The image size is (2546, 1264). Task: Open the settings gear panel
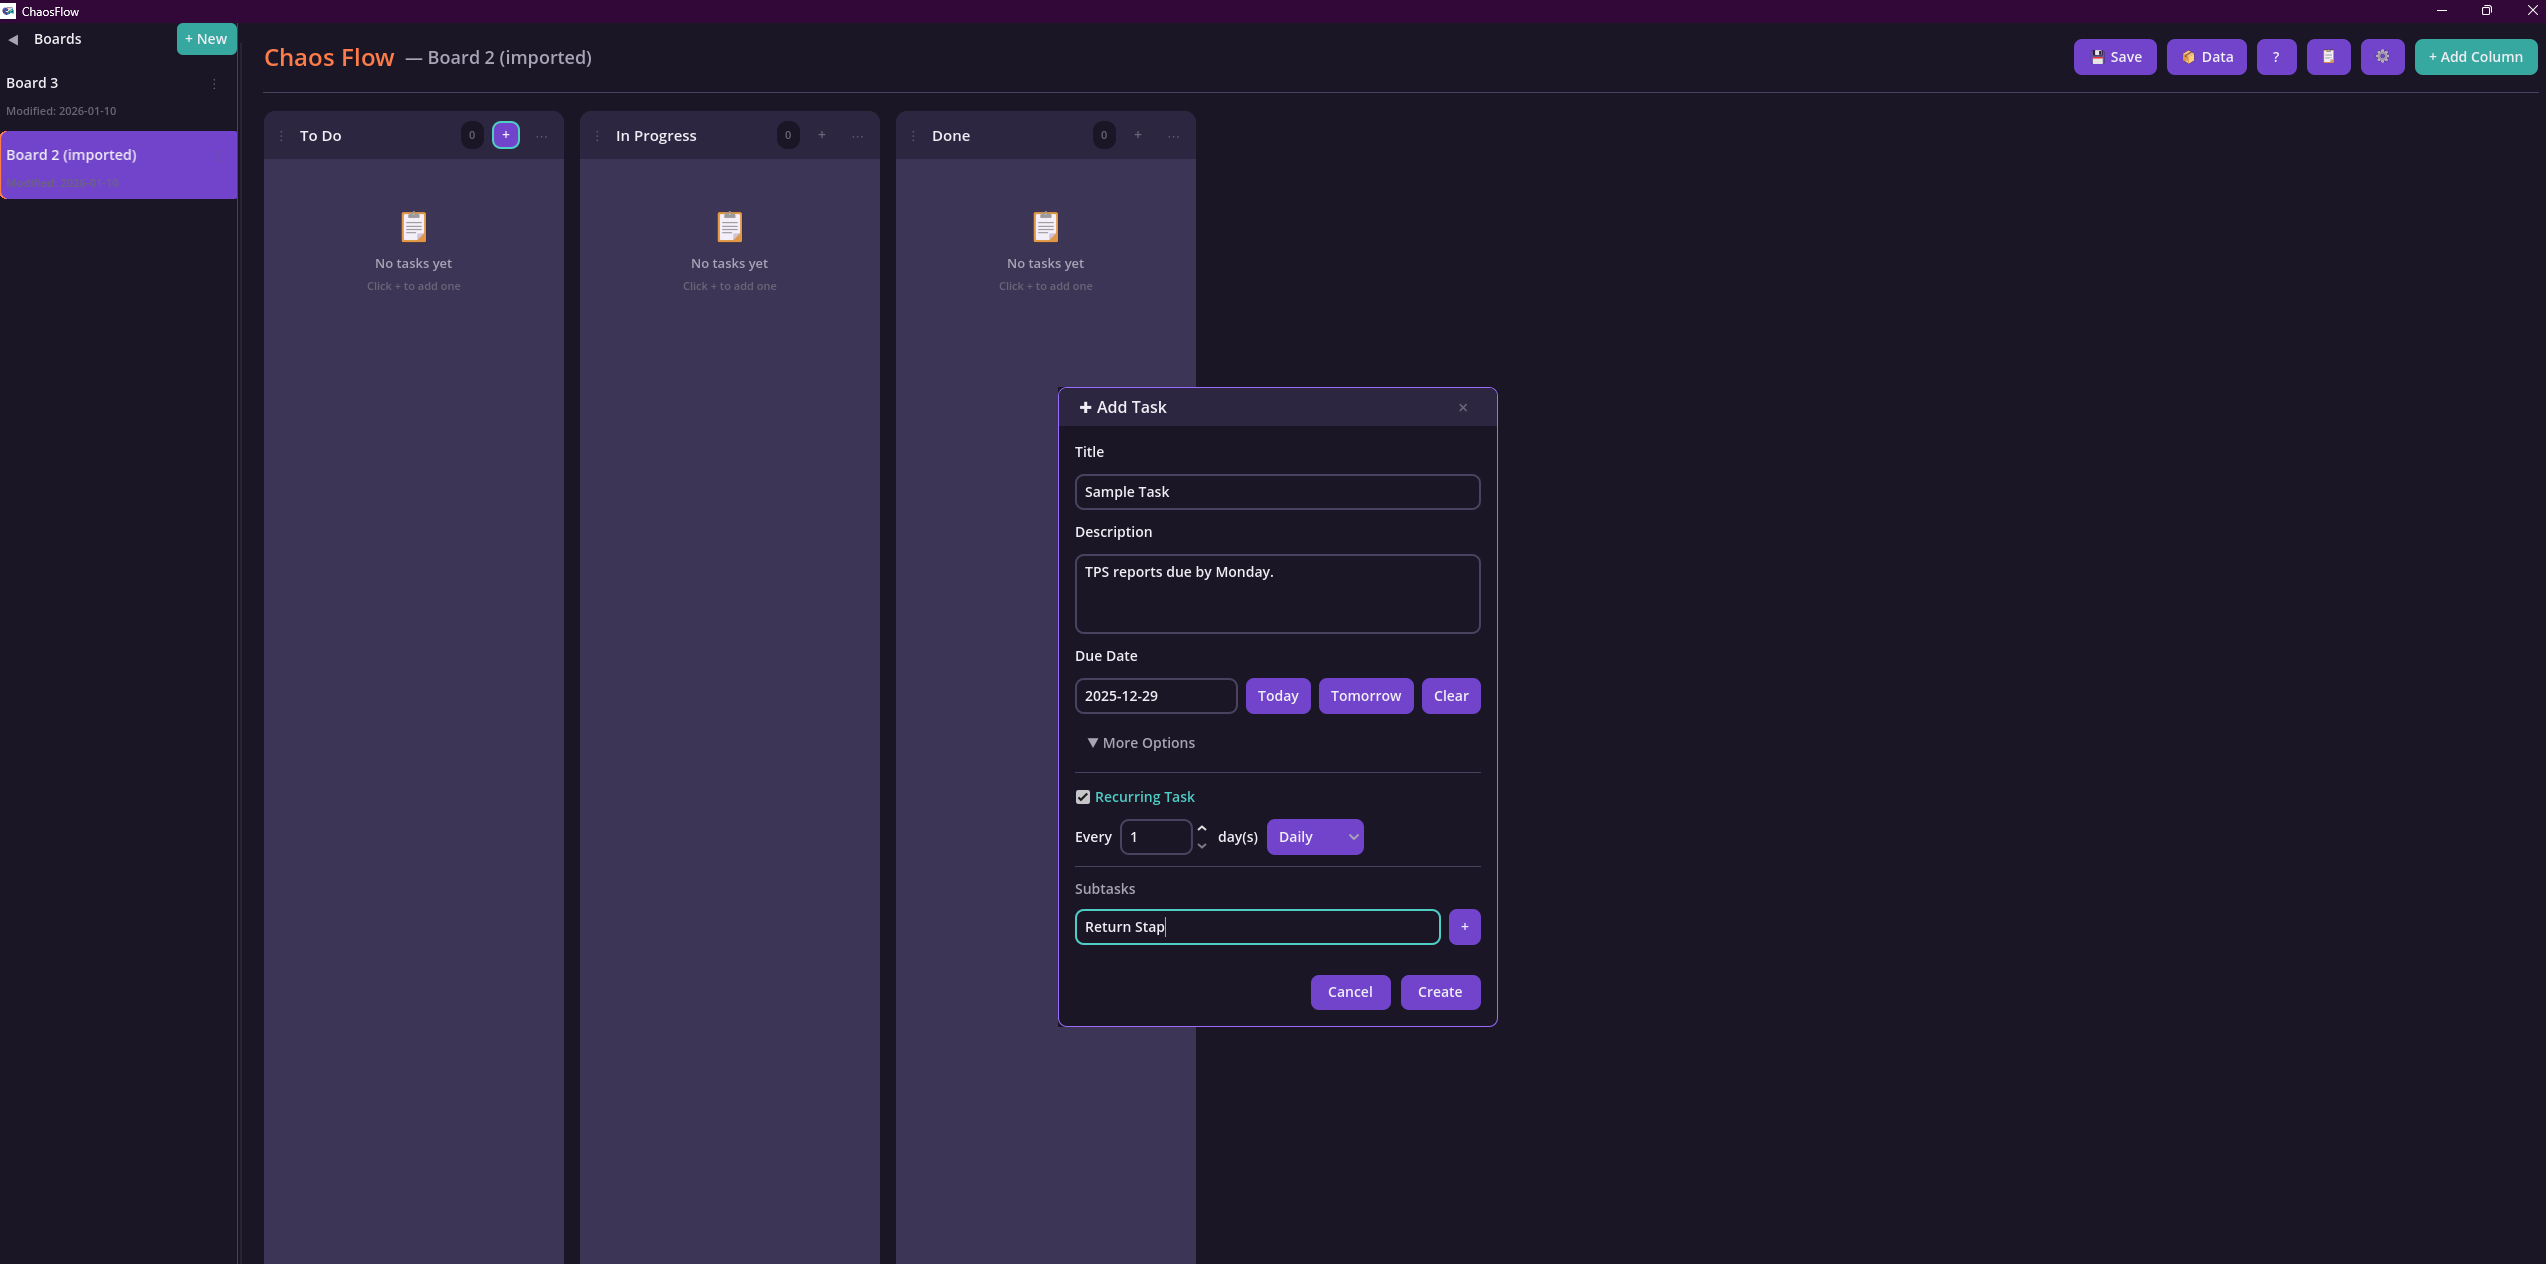coord(2382,57)
